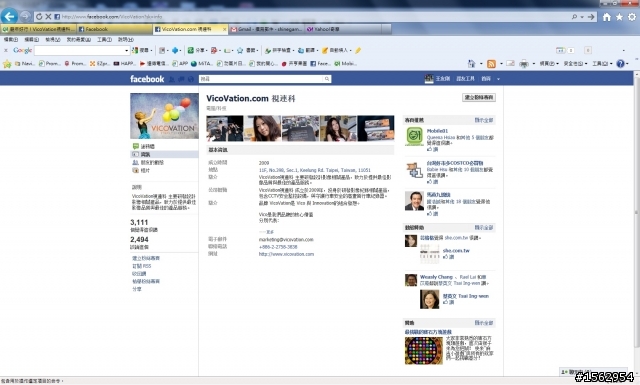This screenshot has width=640, height=385.
Task: Click the facebook logo
Action: coord(147,79)
